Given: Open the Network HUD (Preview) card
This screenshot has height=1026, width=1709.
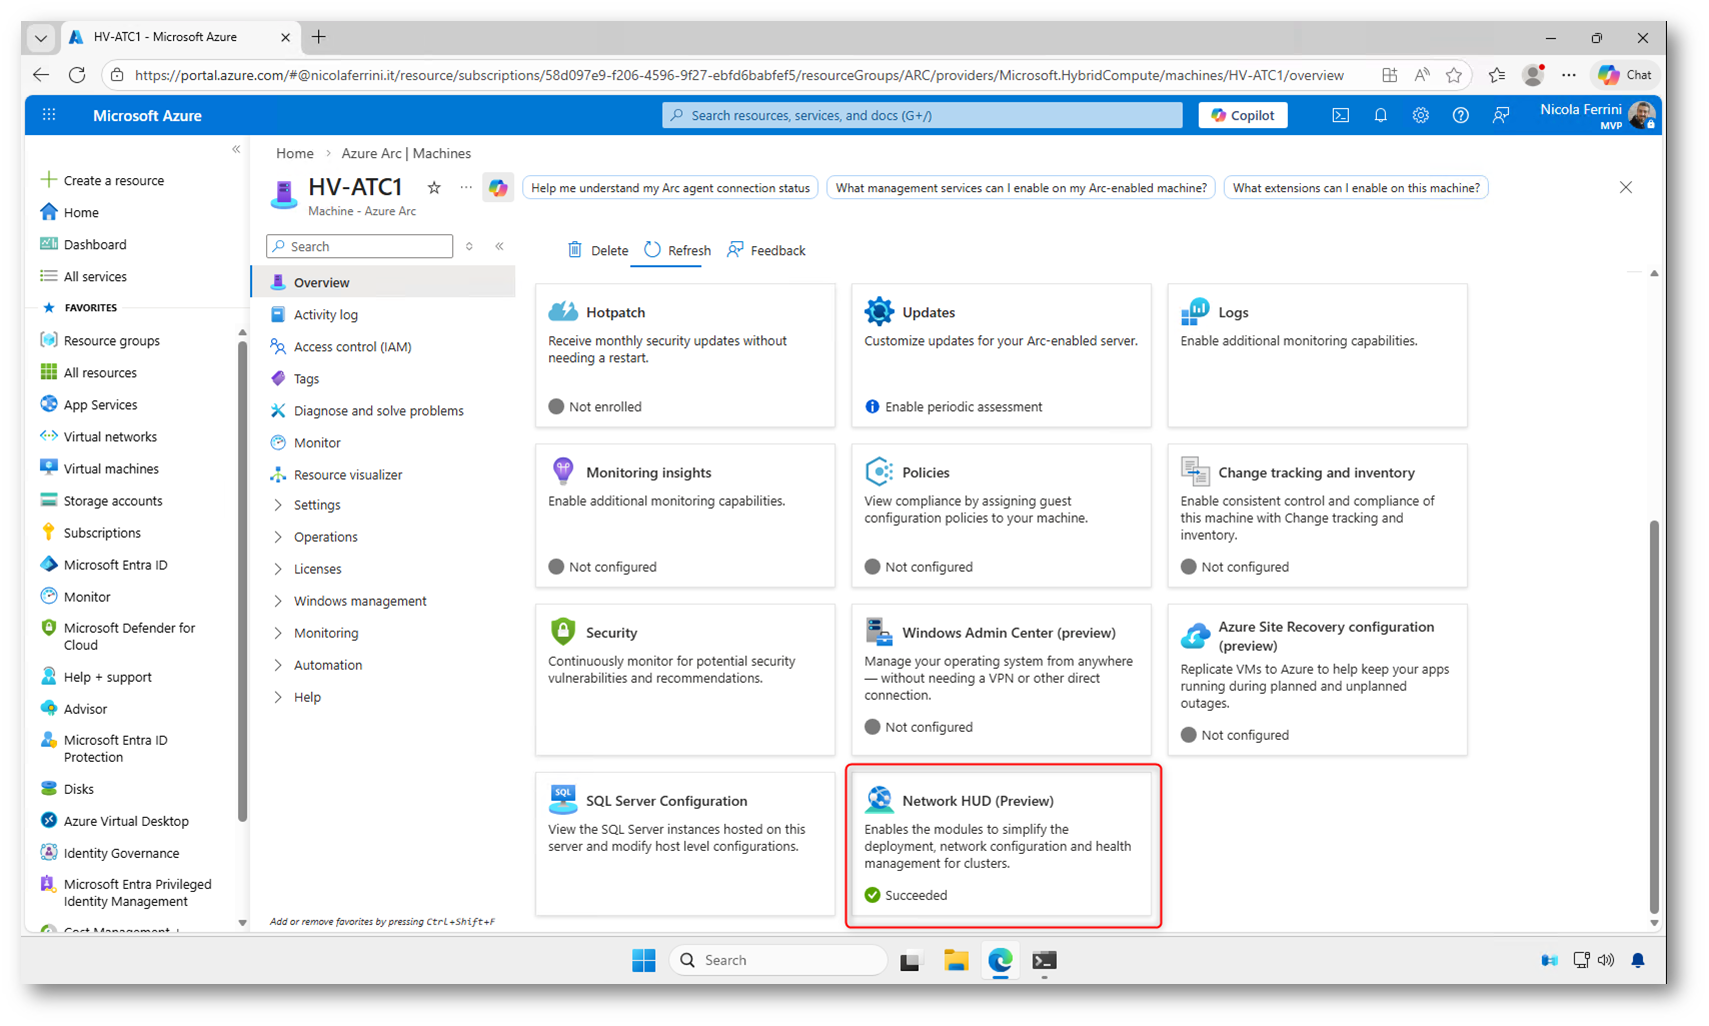Looking at the screenshot, I should pos(1001,843).
